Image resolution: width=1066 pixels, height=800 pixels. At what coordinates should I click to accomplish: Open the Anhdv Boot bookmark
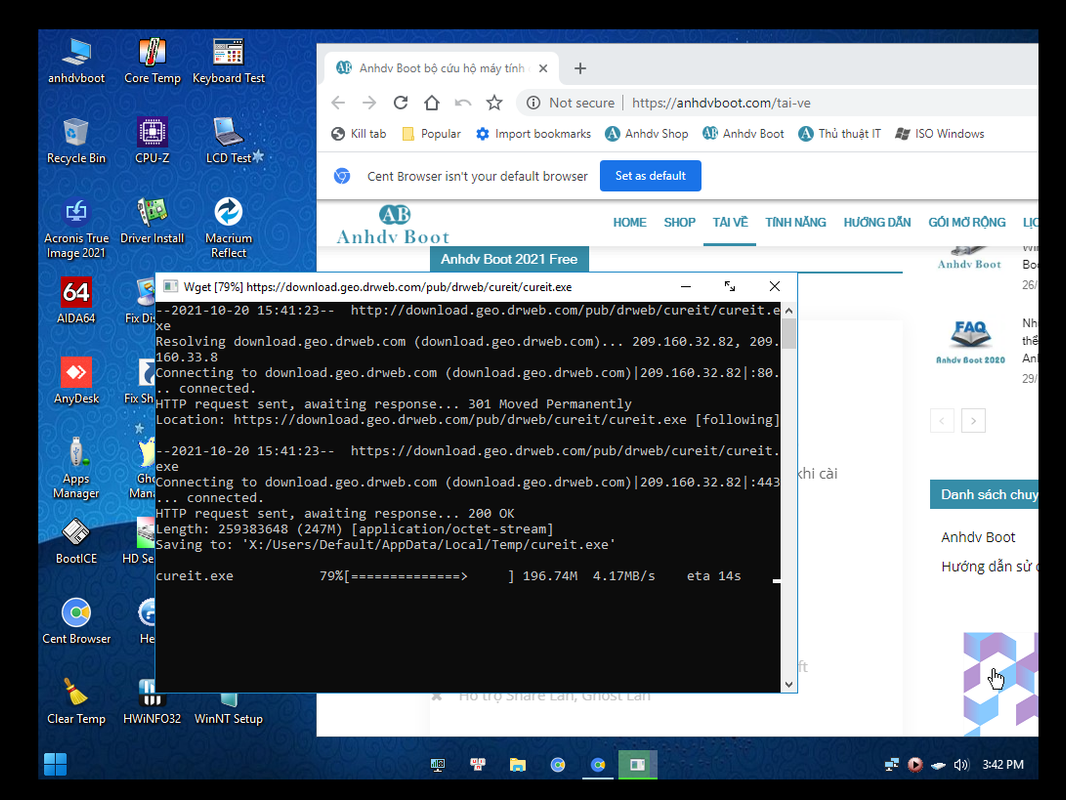click(x=743, y=134)
